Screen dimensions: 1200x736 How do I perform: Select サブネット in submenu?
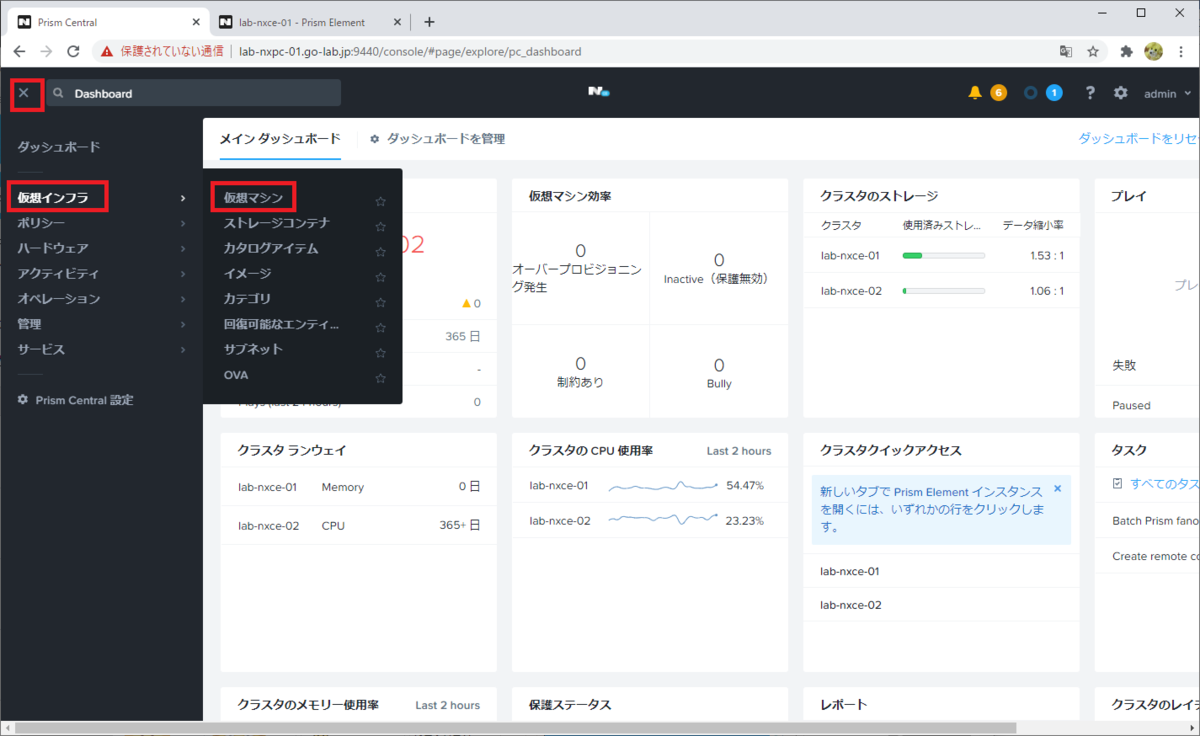(x=253, y=349)
